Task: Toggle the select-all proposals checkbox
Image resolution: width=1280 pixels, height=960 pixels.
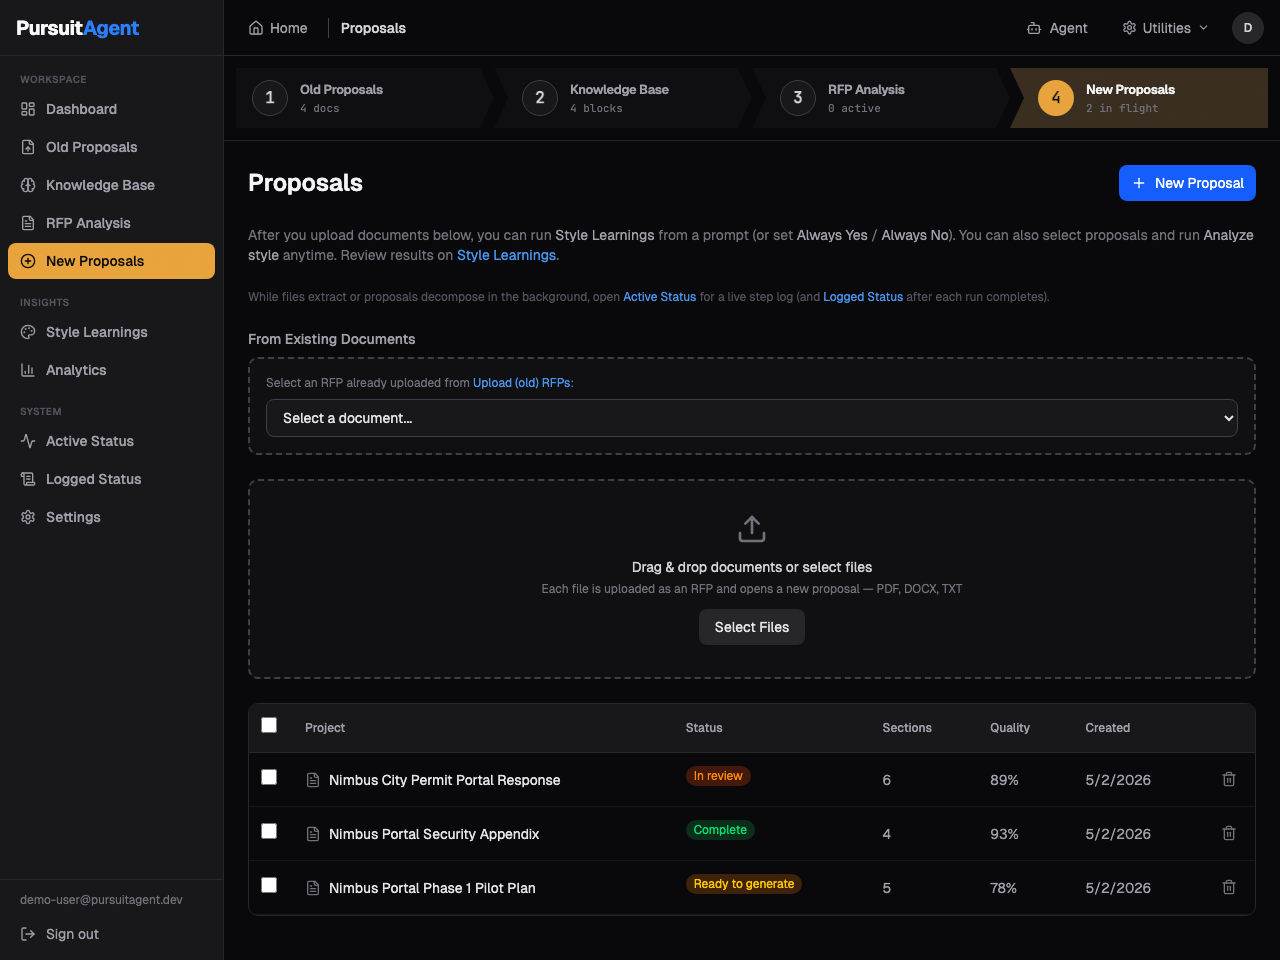Action: pos(269,725)
